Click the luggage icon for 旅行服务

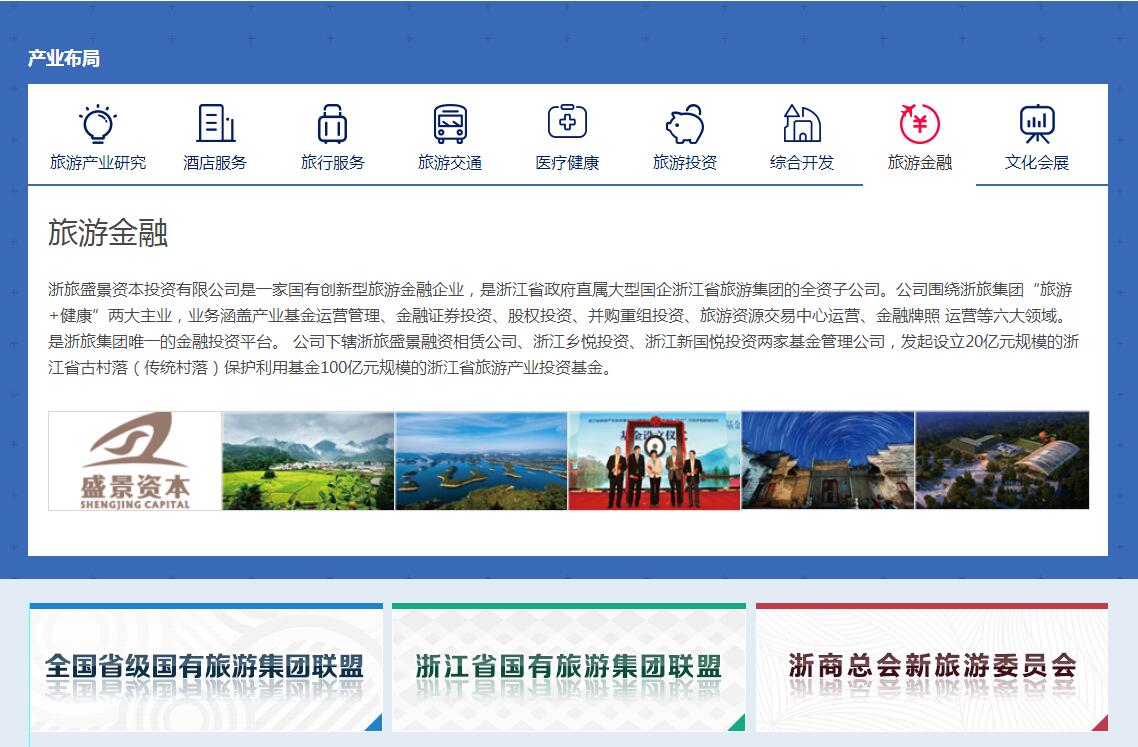pos(332,124)
